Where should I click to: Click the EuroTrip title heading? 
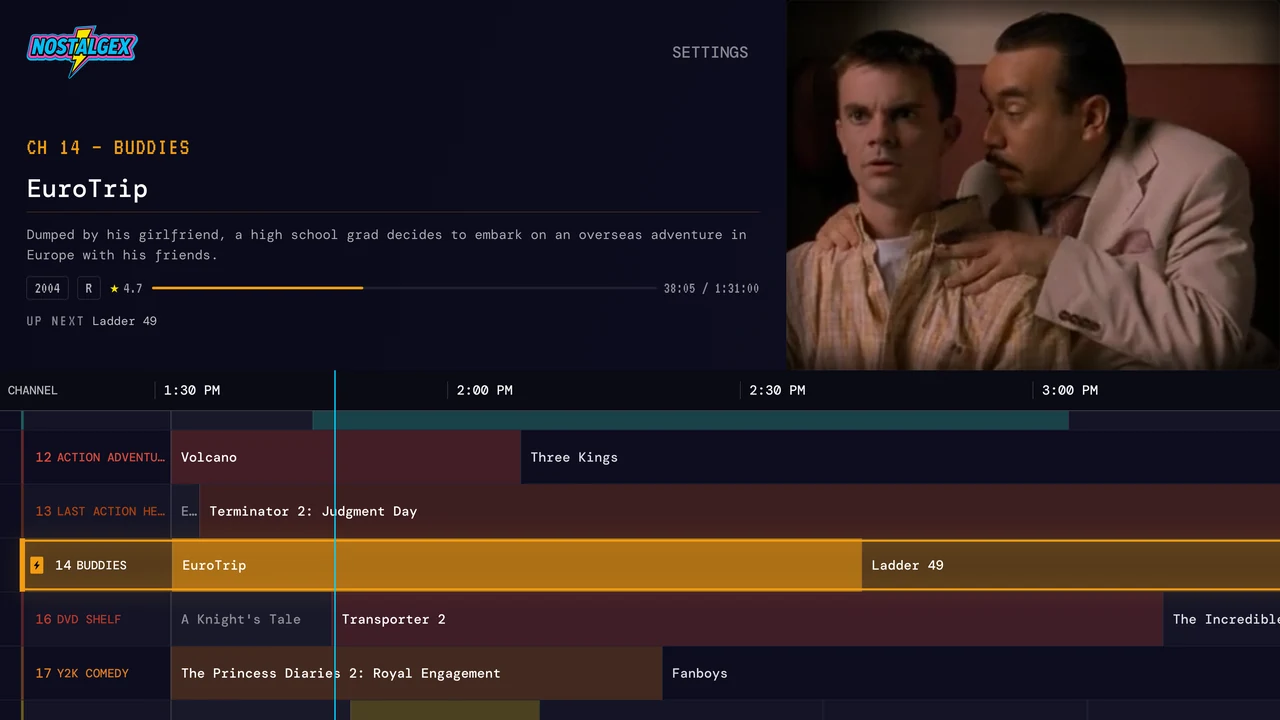pyautogui.click(x=87, y=189)
